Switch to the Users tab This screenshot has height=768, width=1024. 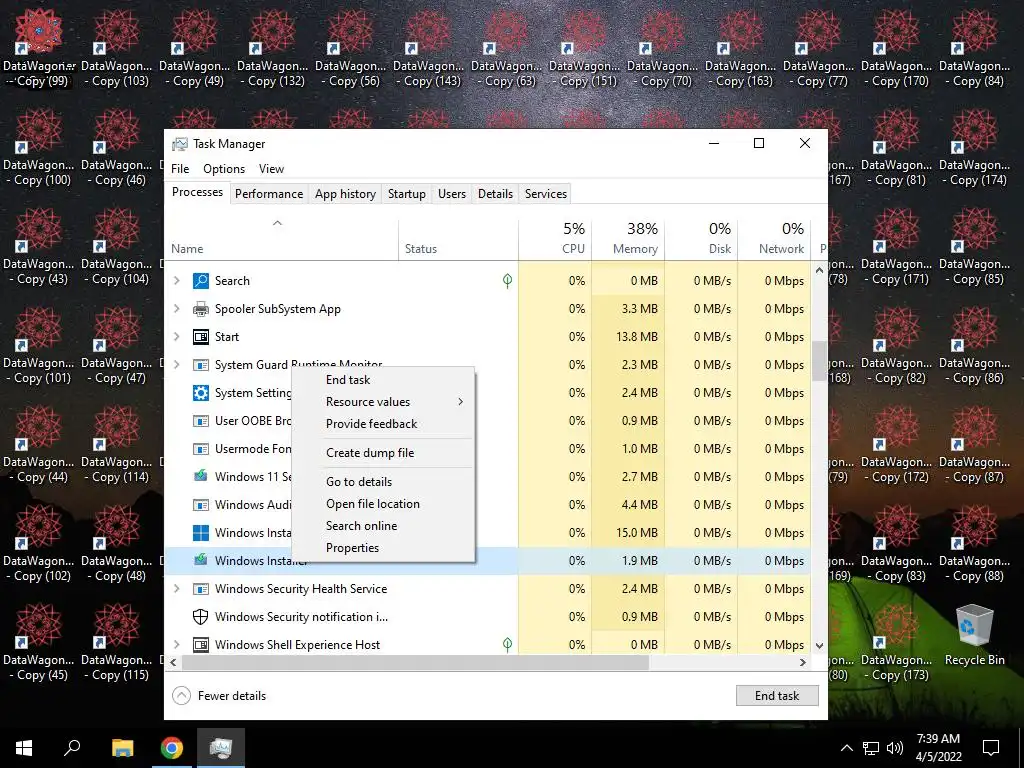pyautogui.click(x=452, y=194)
